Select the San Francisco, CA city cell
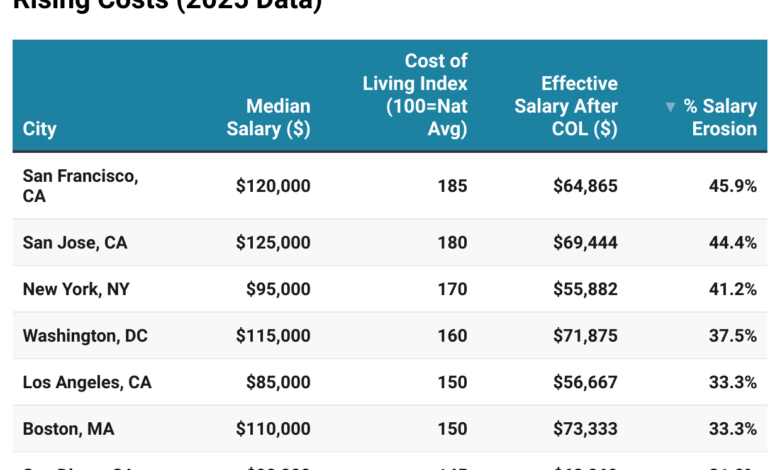This screenshot has width=780, height=470. (x=80, y=186)
